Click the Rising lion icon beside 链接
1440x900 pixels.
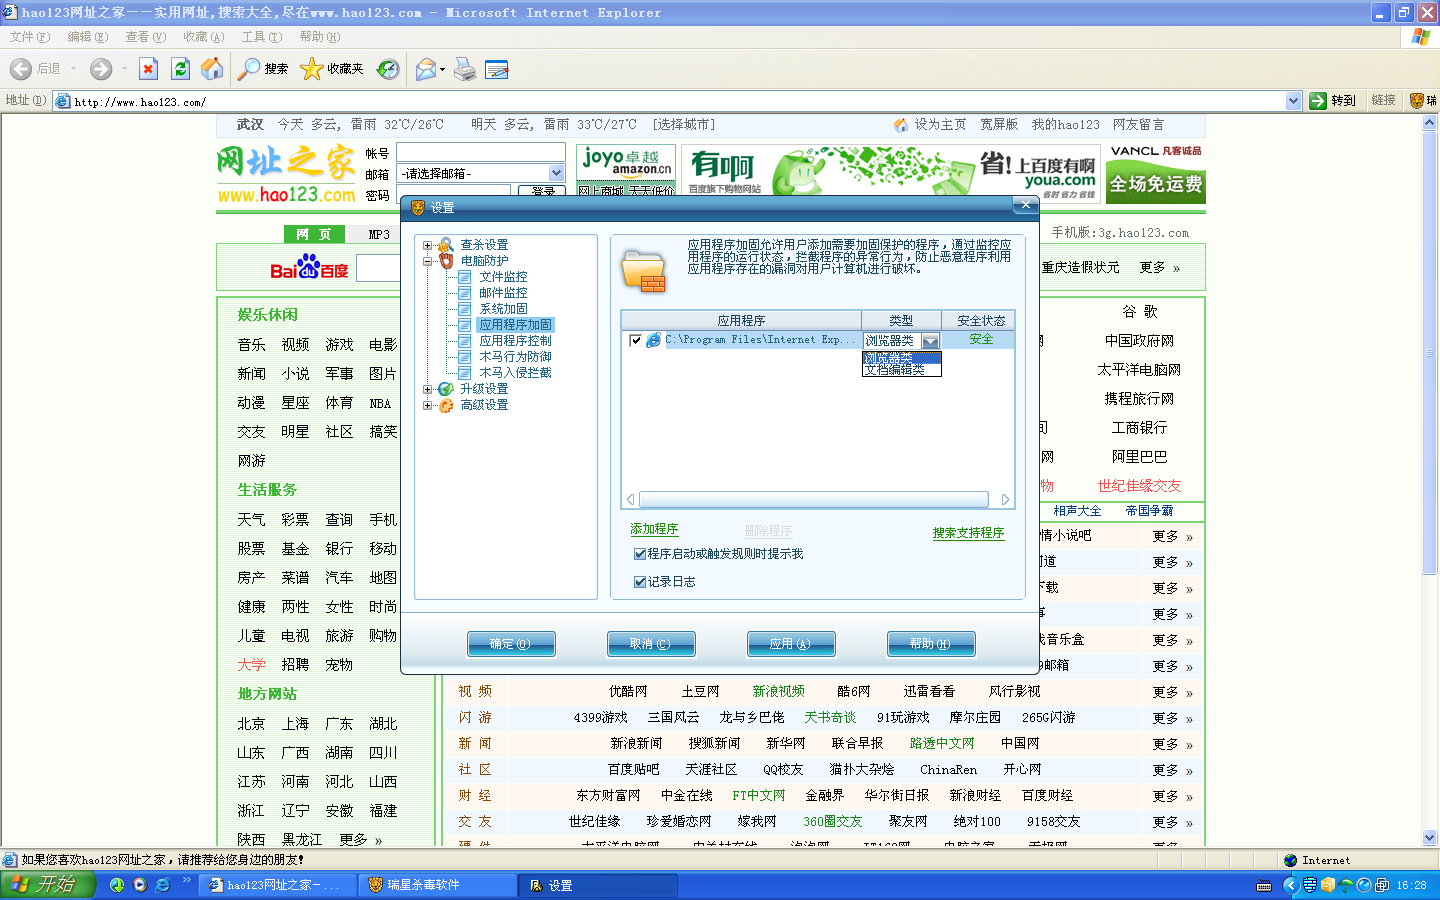[1417, 101]
